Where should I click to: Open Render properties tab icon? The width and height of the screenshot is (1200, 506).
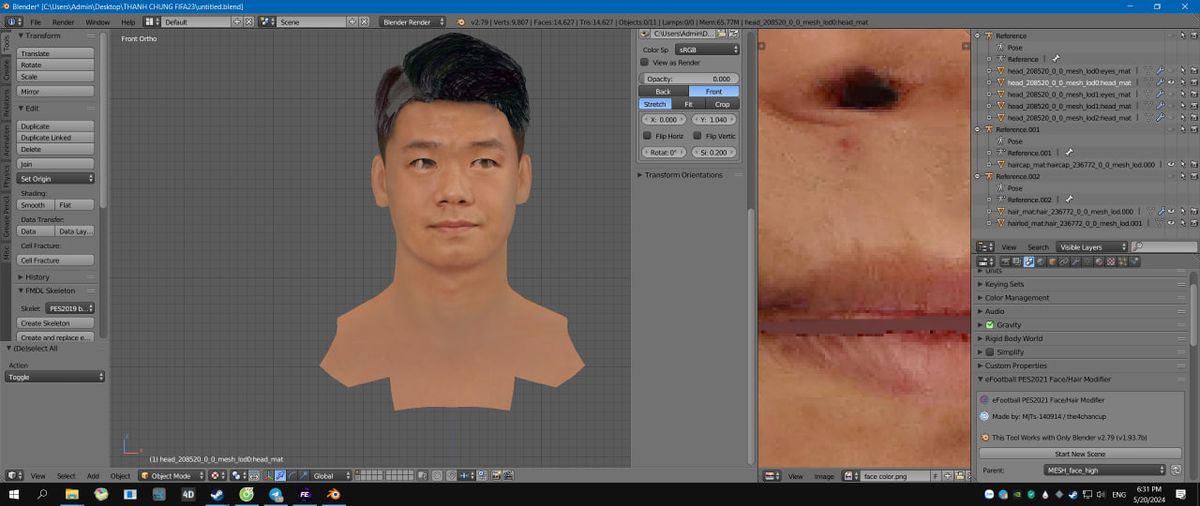(x=1005, y=261)
